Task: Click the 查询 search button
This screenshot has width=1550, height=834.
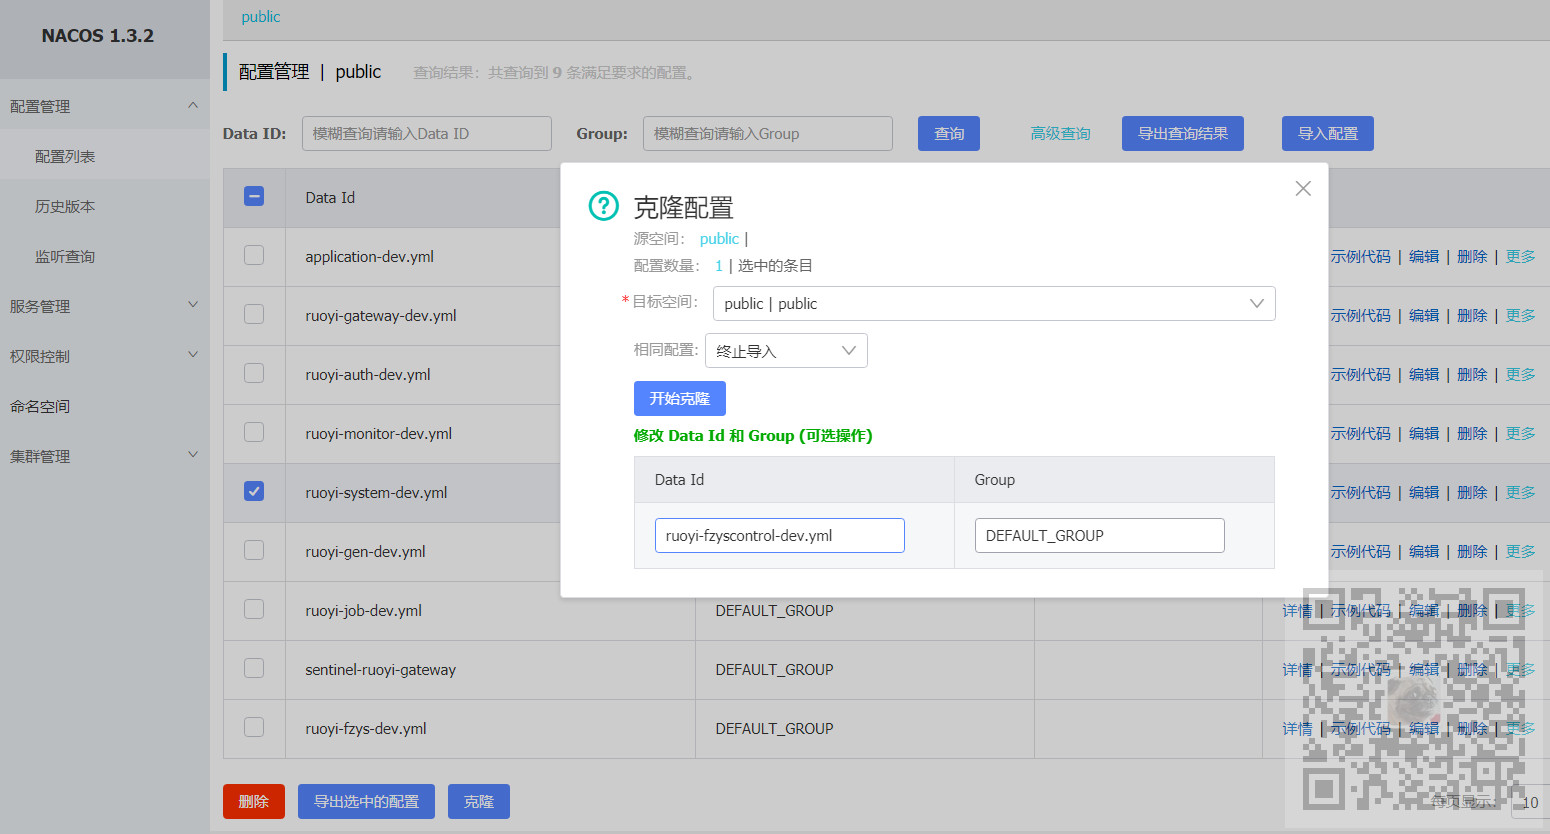Action: point(949,134)
